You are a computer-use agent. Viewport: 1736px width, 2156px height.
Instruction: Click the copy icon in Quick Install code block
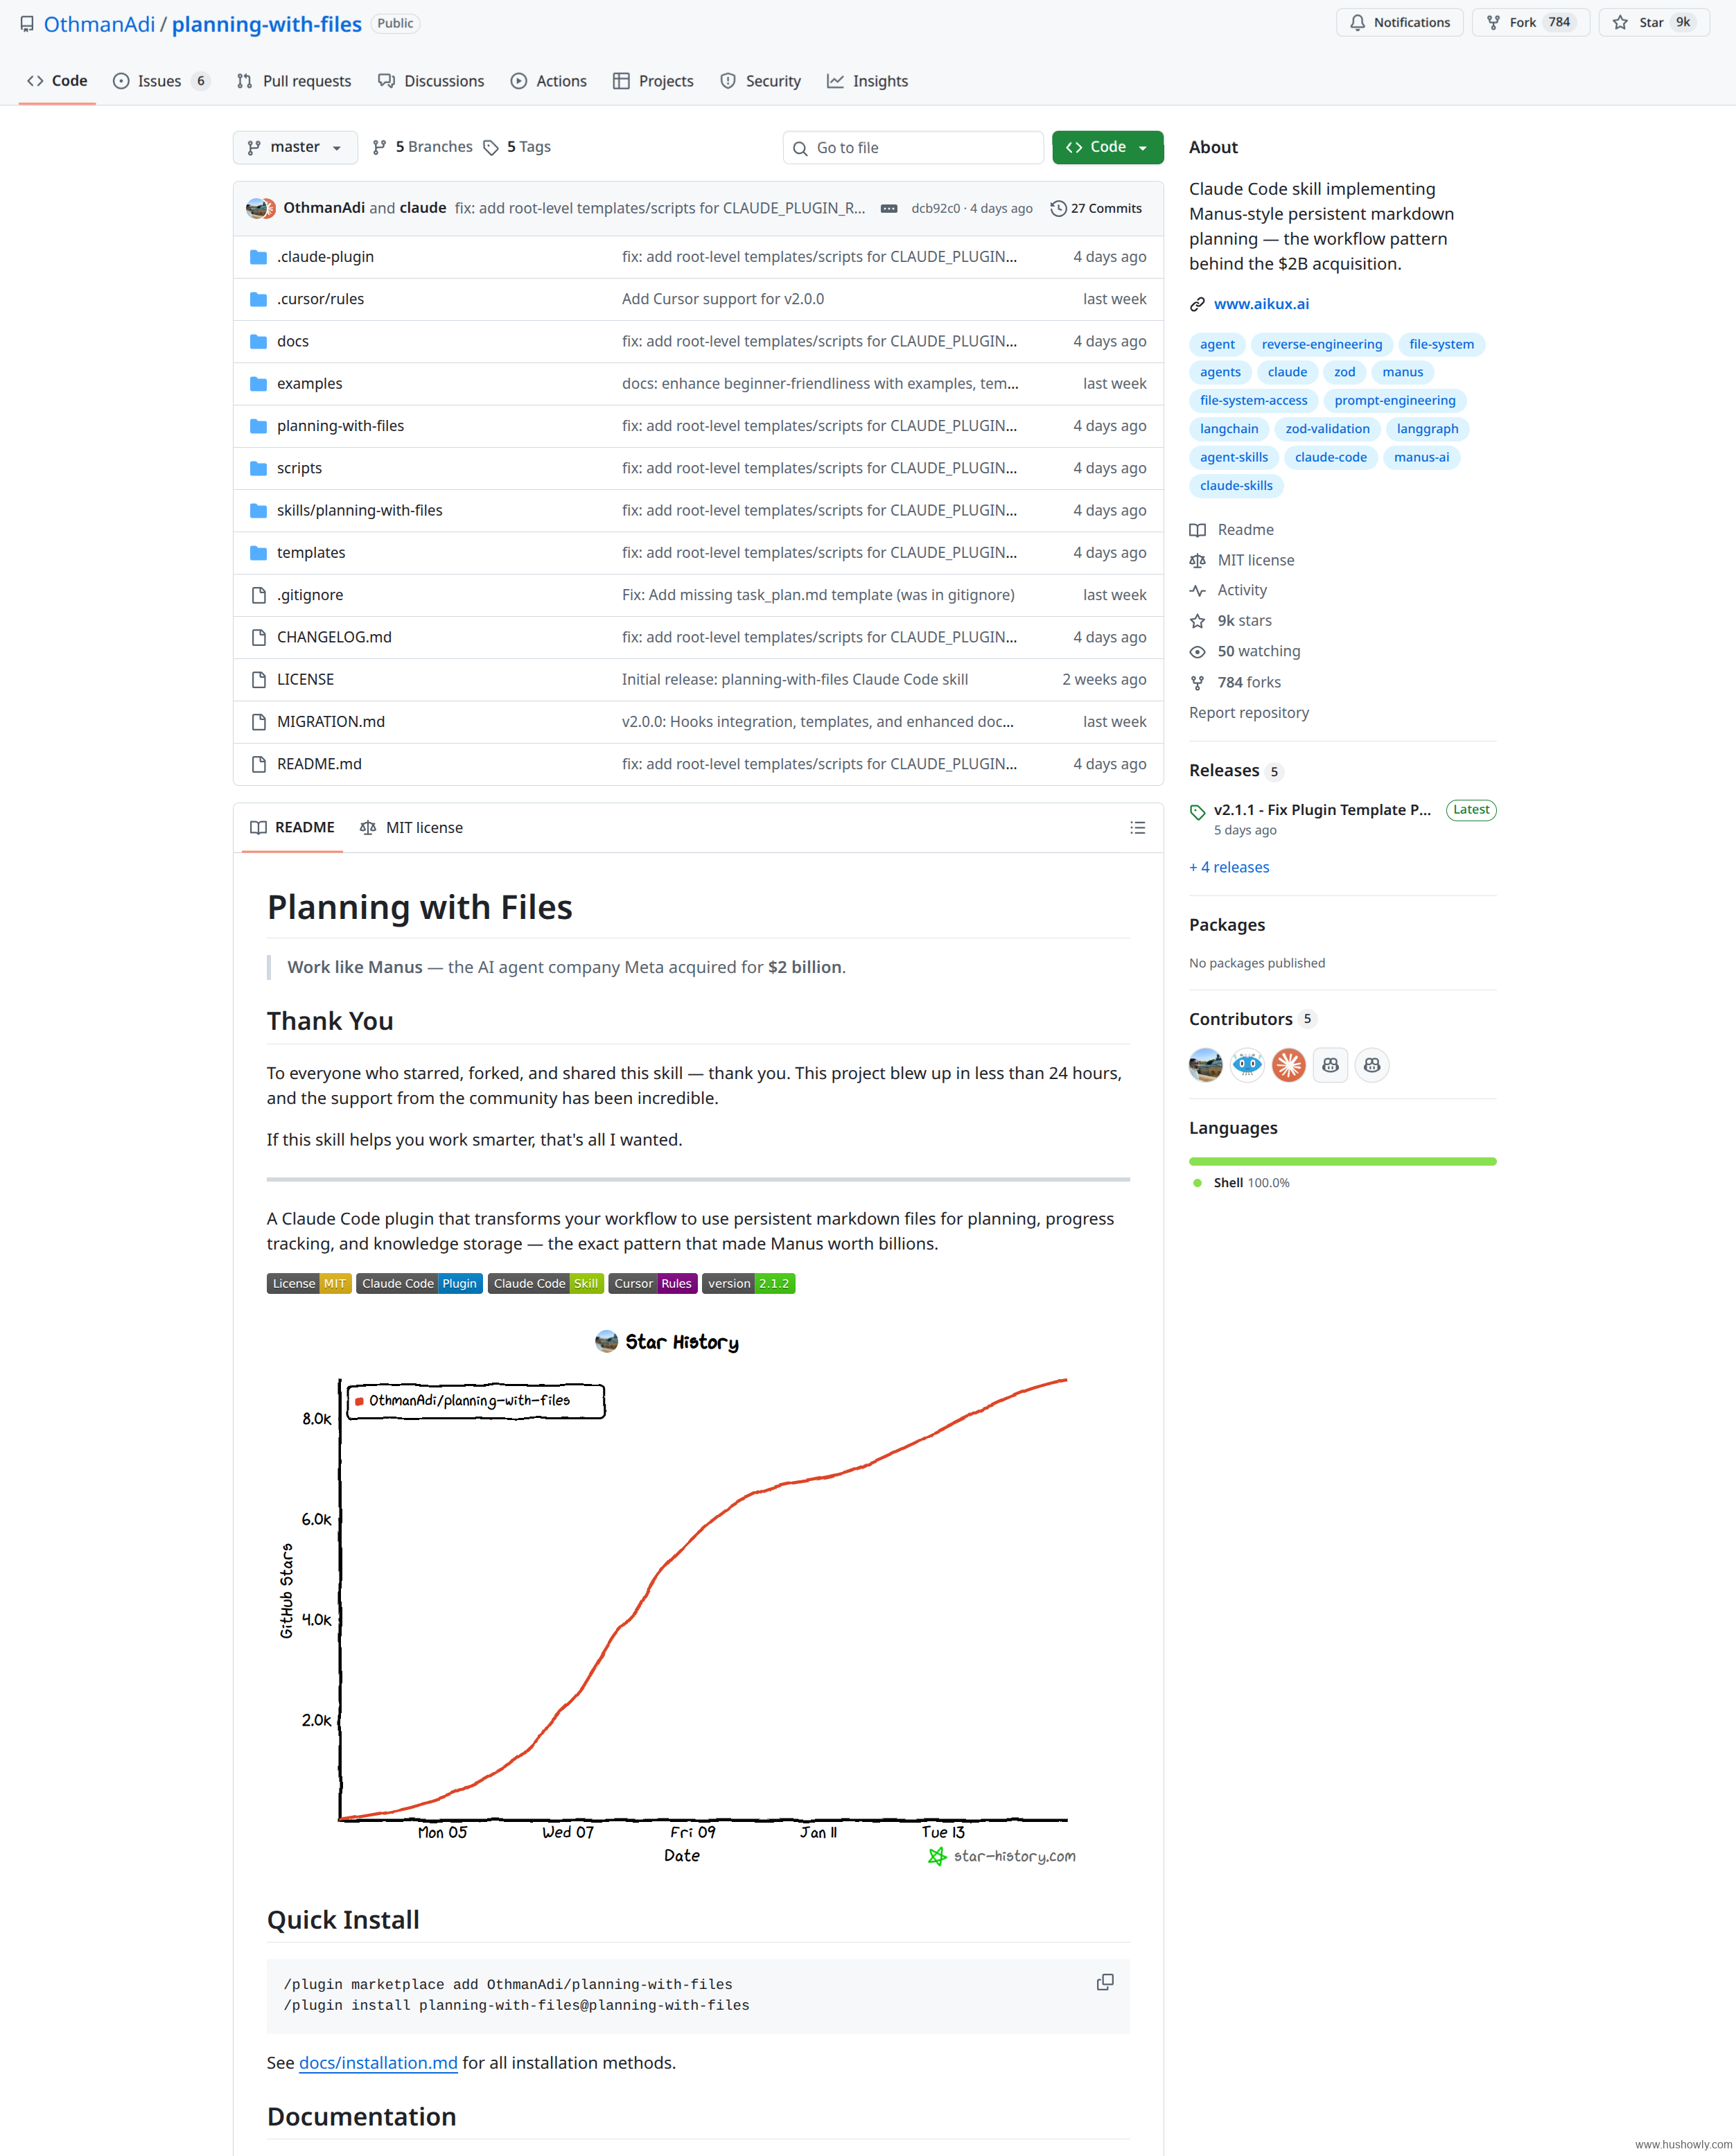(x=1104, y=1982)
